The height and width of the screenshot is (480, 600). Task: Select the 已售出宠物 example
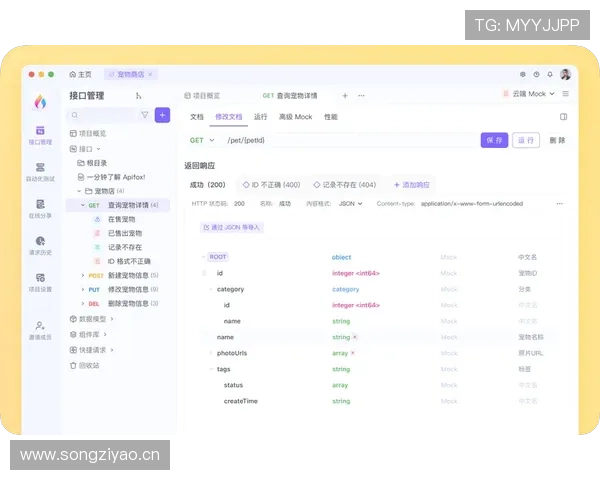(125, 233)
